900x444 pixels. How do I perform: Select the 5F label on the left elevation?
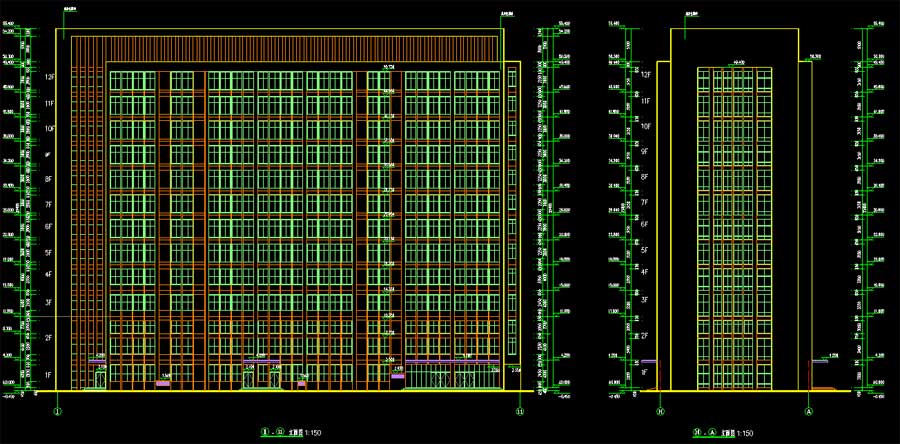click(x=48, y=253)
